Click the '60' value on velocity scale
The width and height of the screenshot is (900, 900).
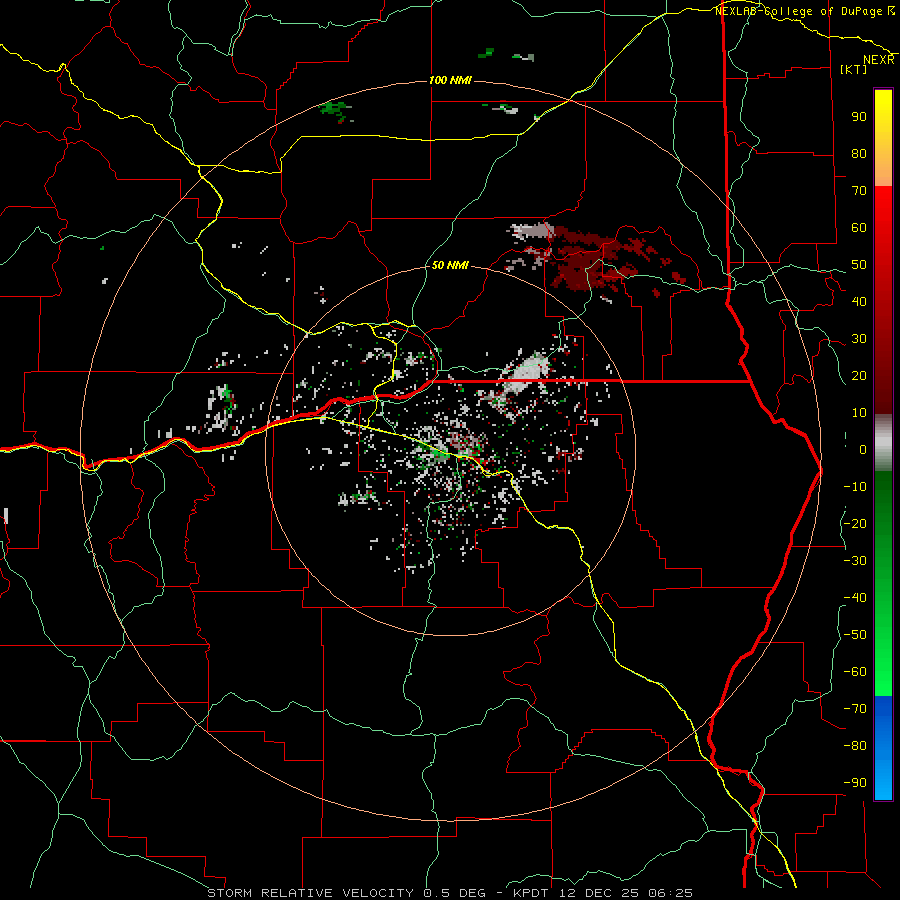coord(859,227)
